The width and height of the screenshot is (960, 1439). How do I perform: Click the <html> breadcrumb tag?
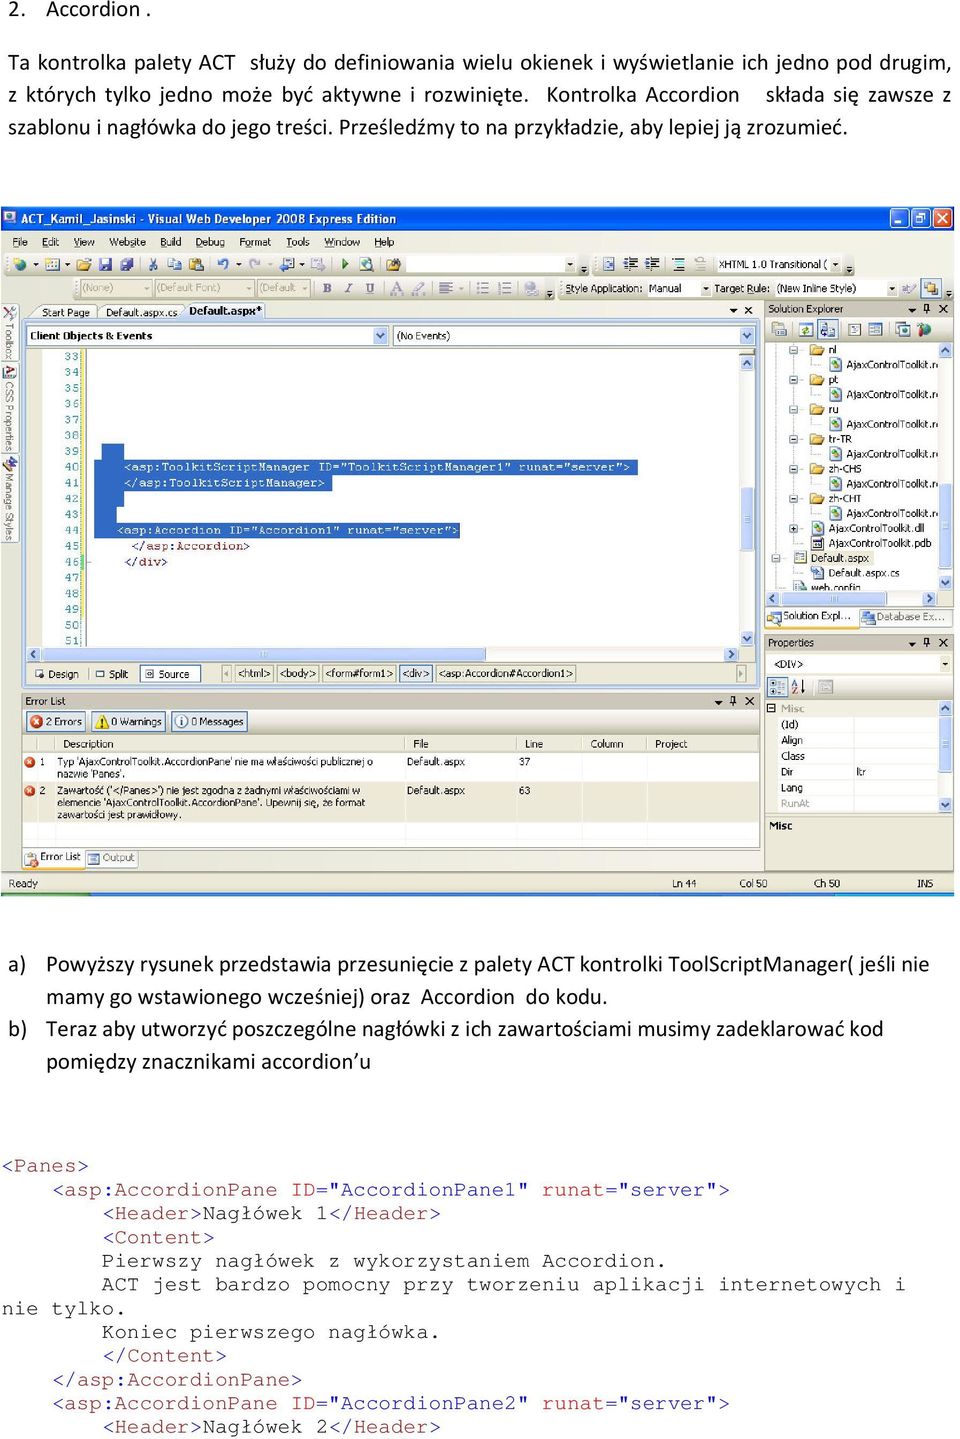tap(254, 674)
